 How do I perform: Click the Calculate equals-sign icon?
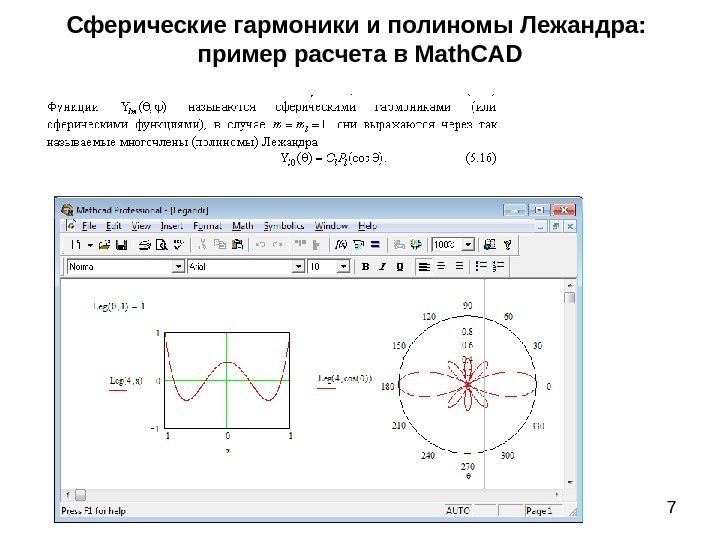375,245
